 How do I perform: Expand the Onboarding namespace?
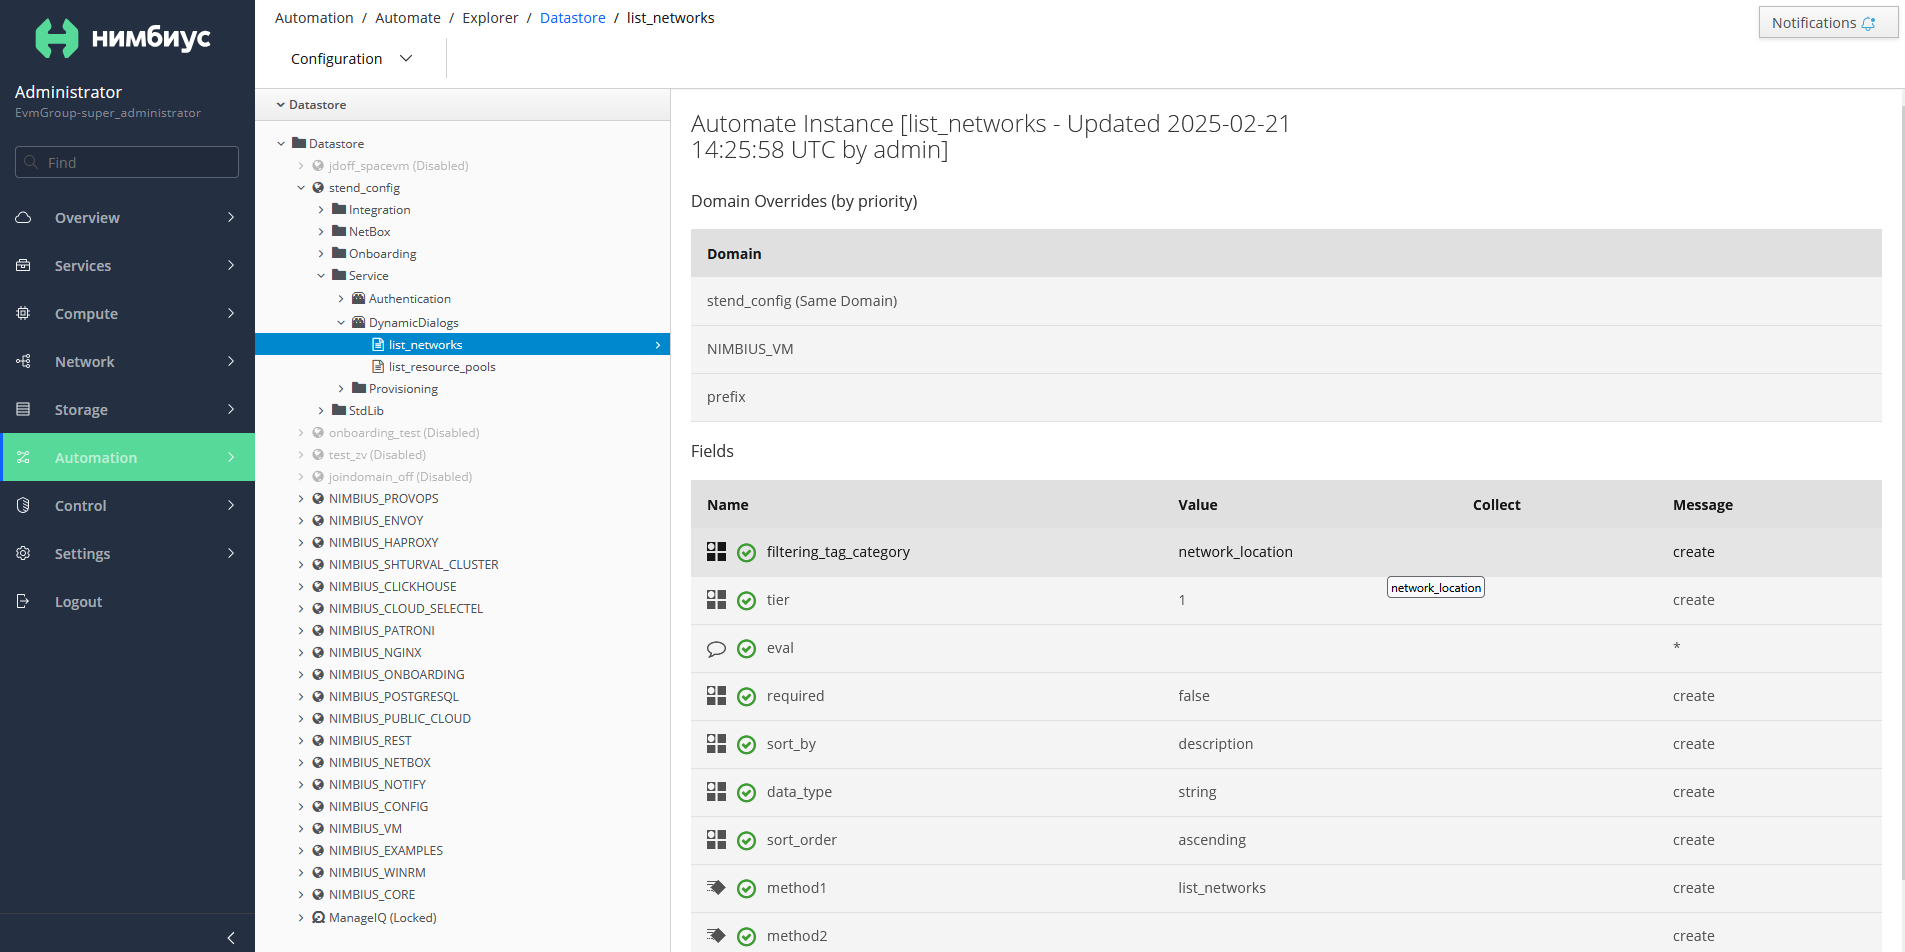[x=321, y=253]
